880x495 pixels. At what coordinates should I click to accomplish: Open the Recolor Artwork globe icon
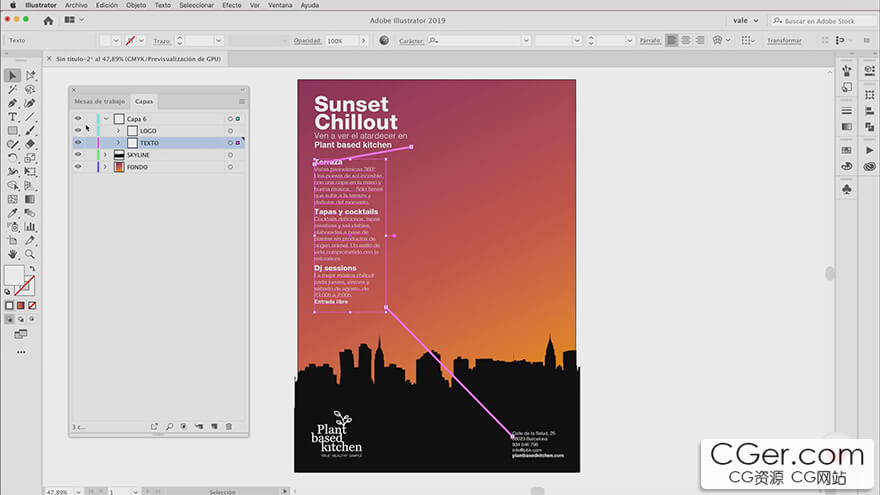click(384, 40)
